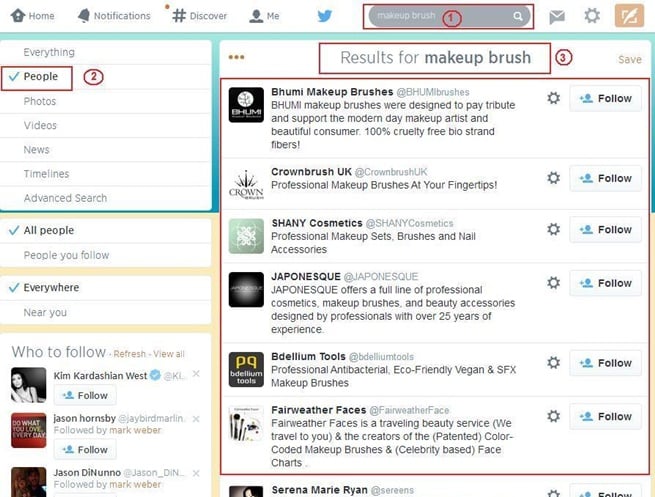Open Fairweather Faces avatar

(246, 423)
